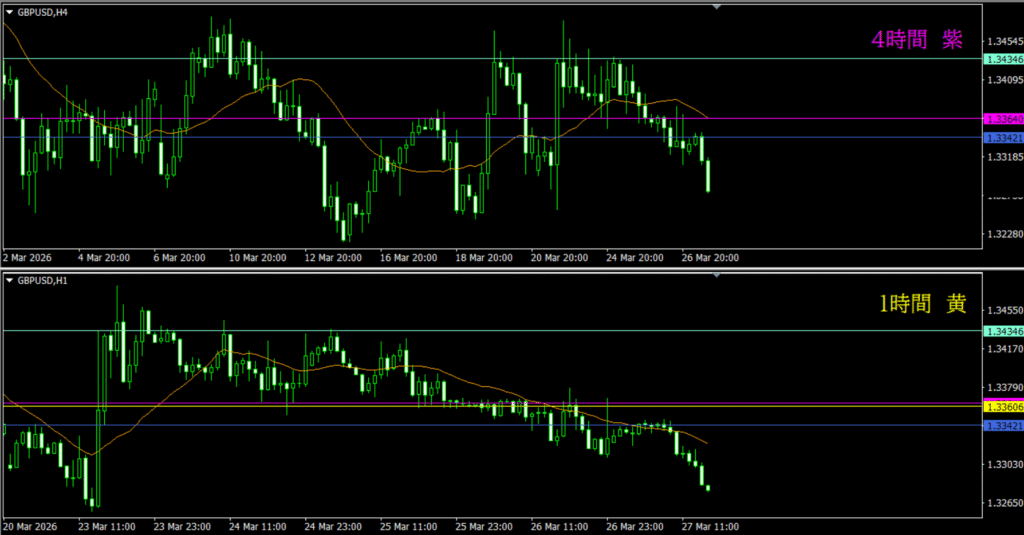The image size is (1024, 535).
Task: Select blue 1.33421 price tag on H4 chart
Action: point(1003,137)
